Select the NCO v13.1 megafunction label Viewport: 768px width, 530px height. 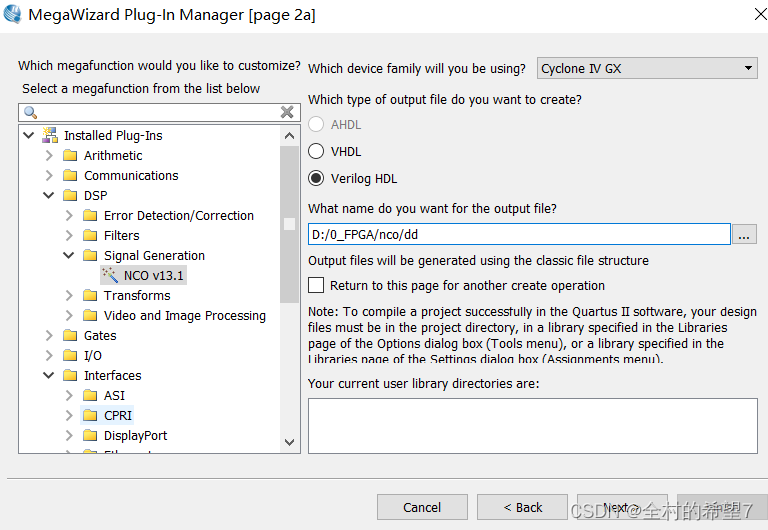click(x=153, y=276)
